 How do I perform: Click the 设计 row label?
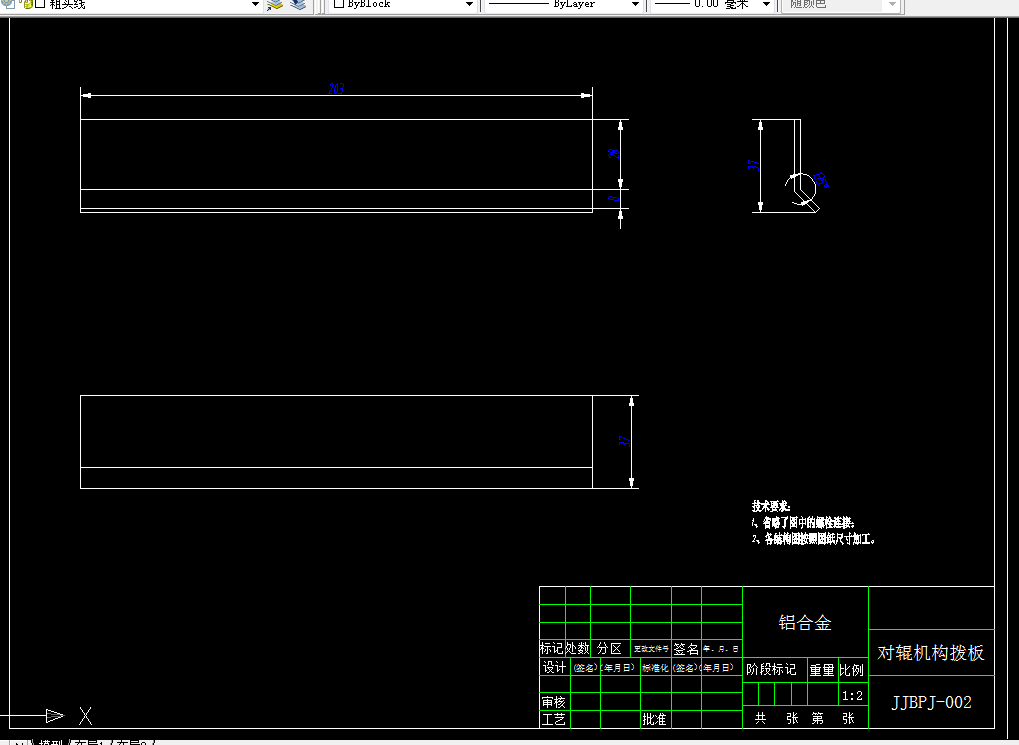[554, 667]
